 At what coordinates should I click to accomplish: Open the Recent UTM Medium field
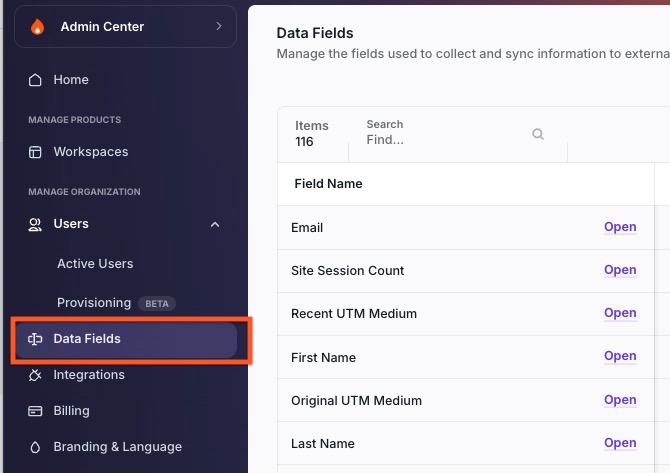(620, 313)
